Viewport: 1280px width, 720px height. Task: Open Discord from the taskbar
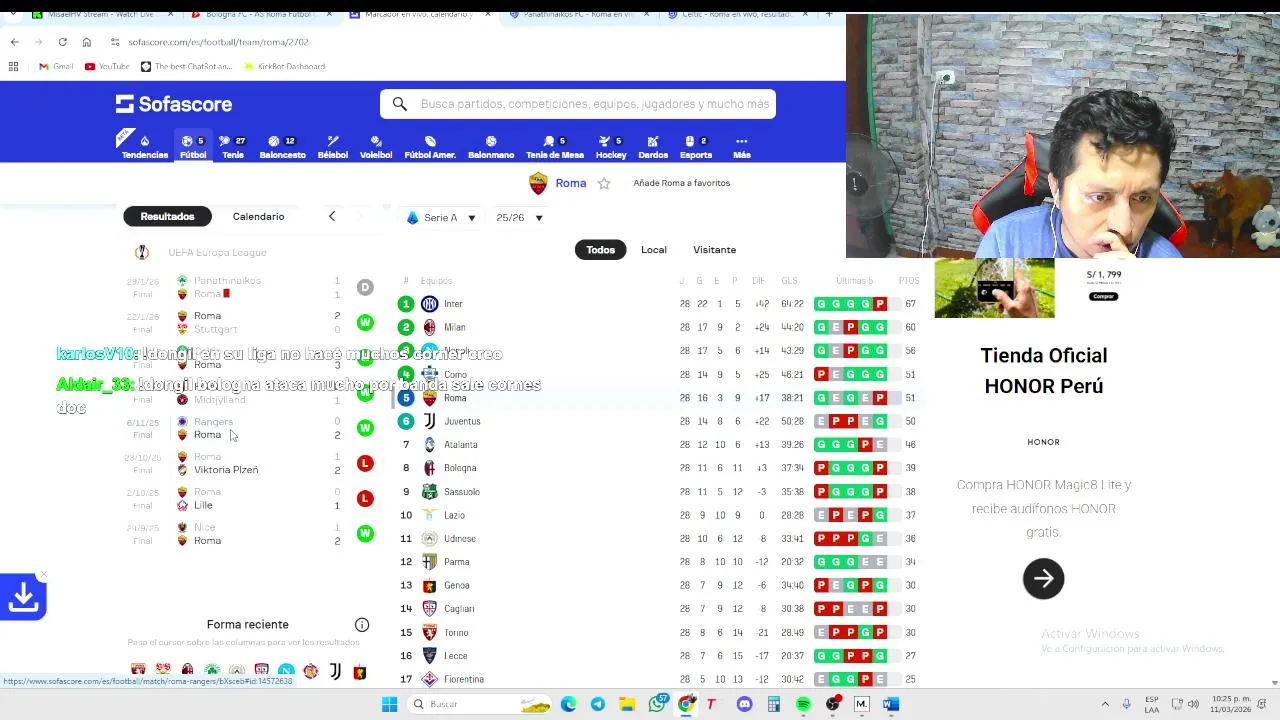point(744,704)
